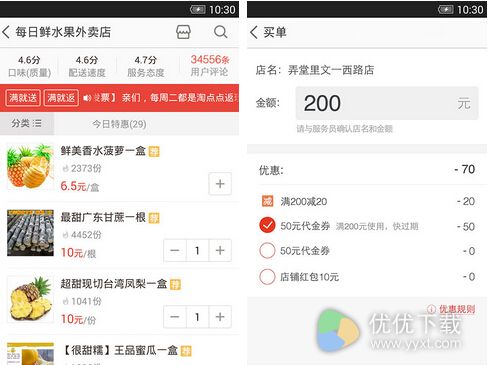Select the 店铺红包10元 option

point(267,277)
